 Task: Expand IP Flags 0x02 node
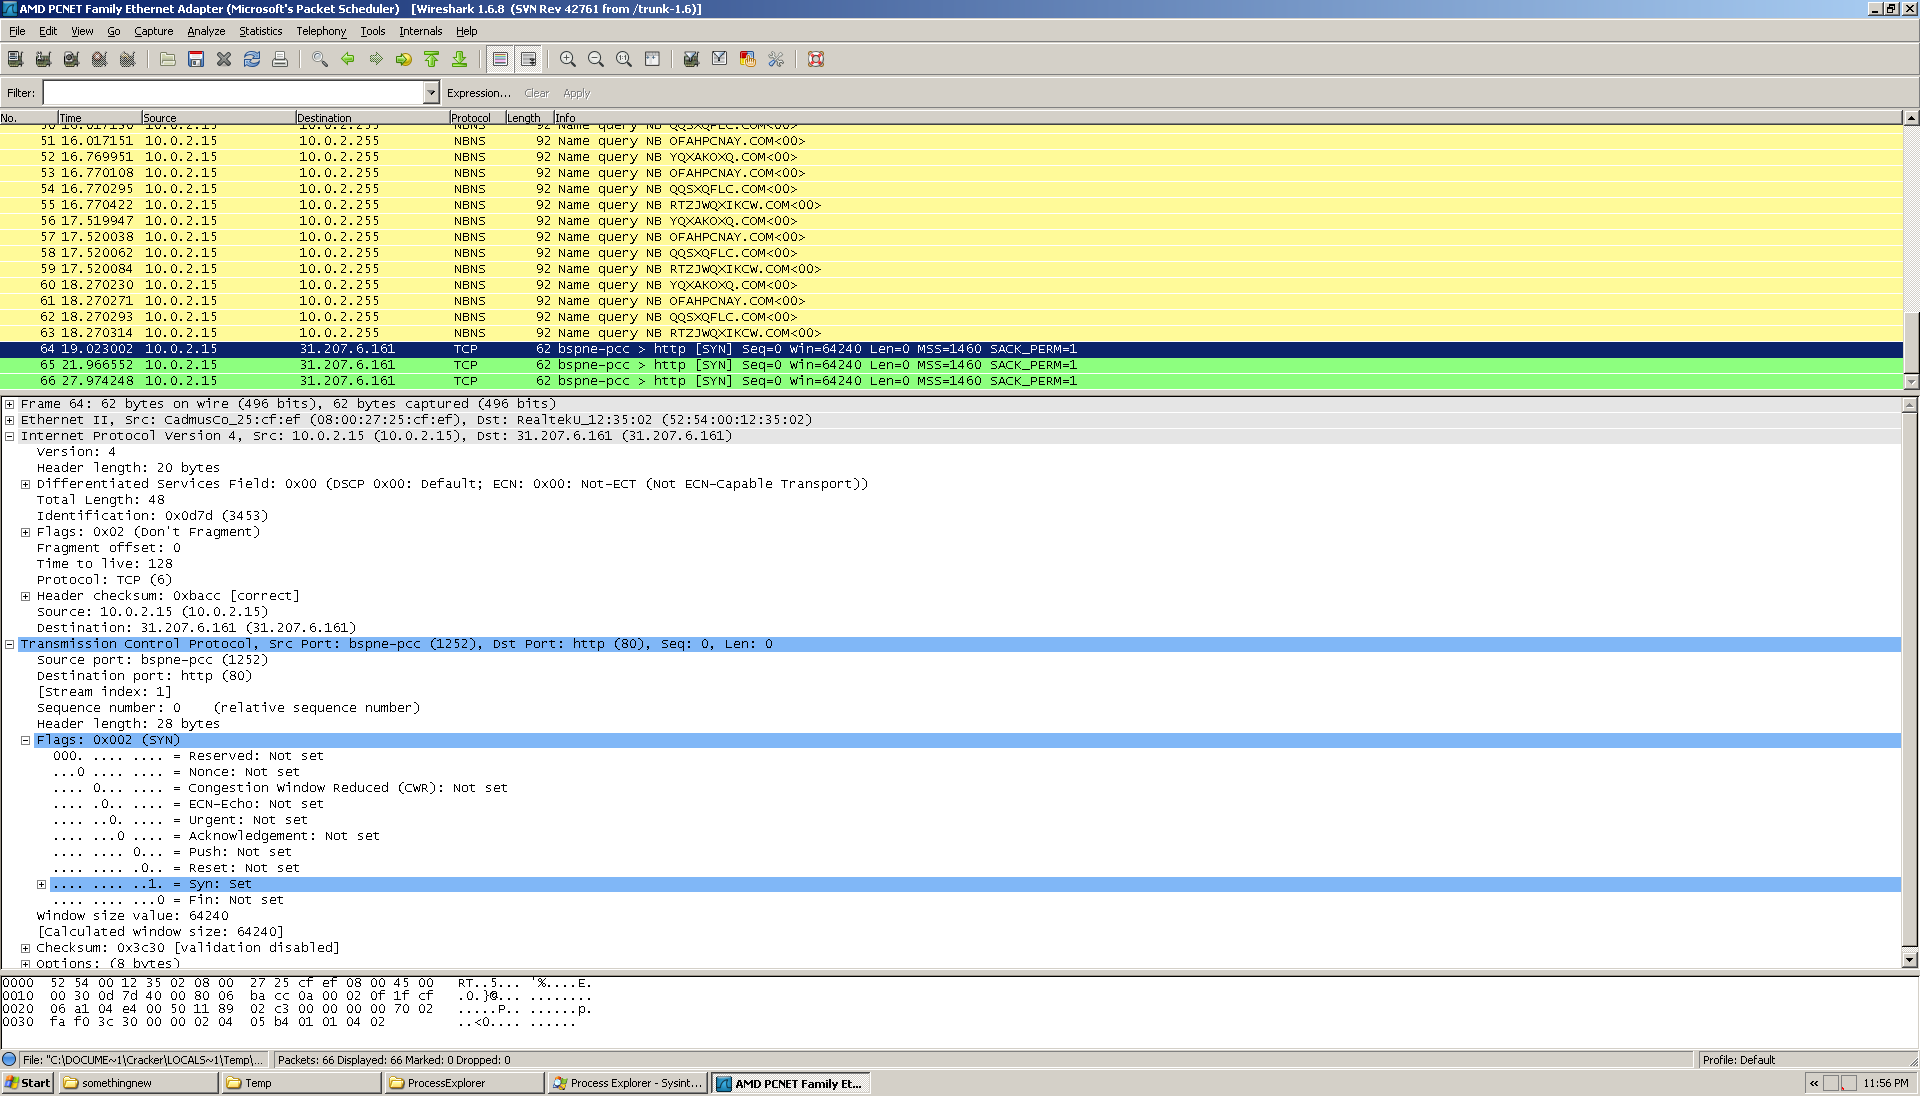point(26,532)
